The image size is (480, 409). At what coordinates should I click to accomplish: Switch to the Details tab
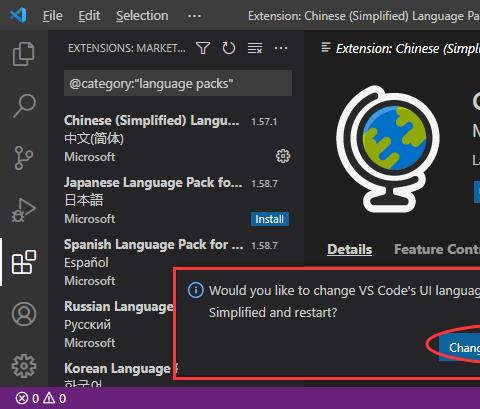349,249
